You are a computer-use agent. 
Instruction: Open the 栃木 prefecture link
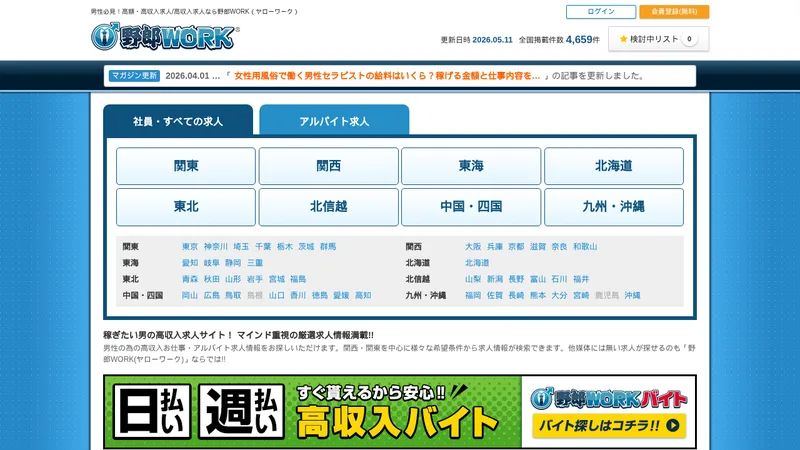[x=285, y=246]
